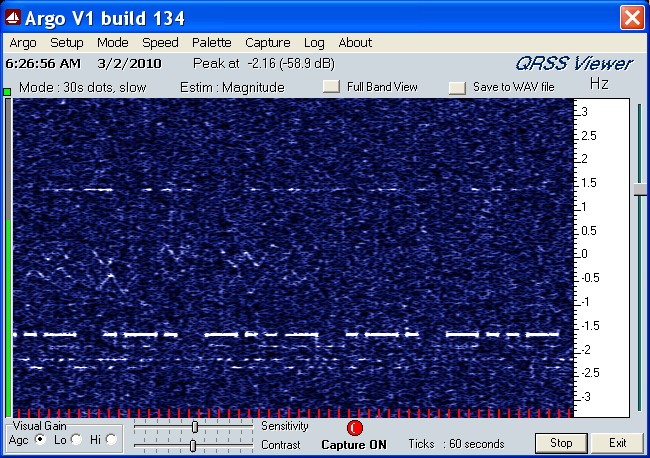The image size is (650, 458).
Task: Open the Argo menu
Action: tap(23, 43)
